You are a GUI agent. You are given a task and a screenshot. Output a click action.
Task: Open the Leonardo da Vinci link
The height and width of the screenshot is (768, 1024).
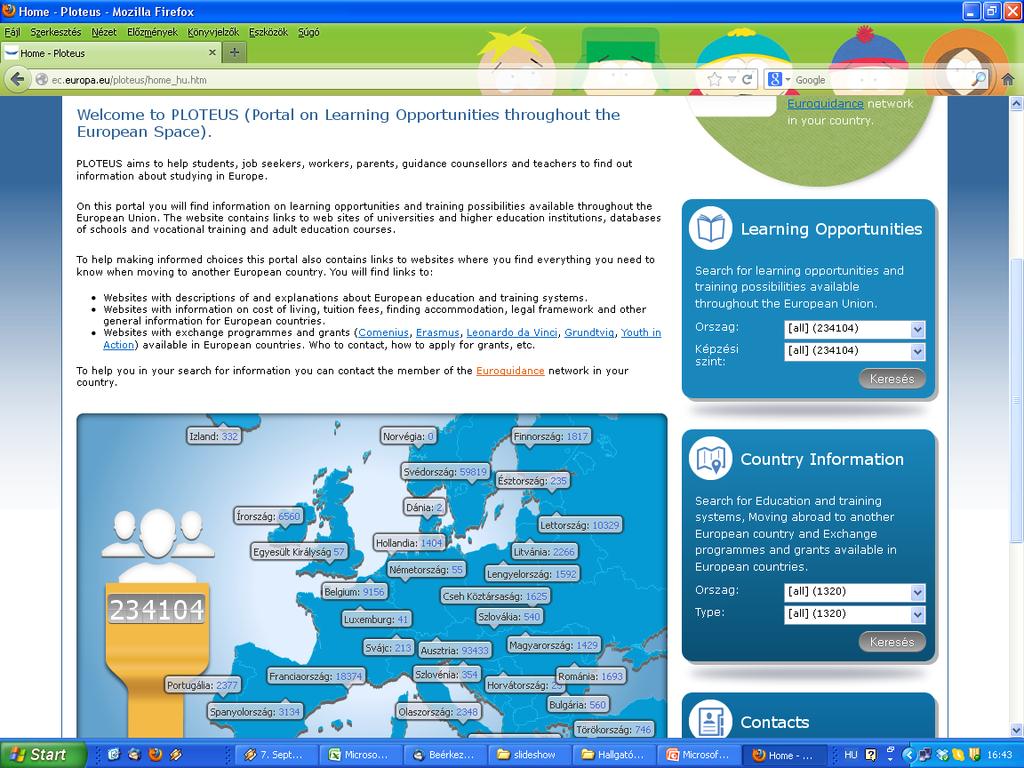[512, 332]
